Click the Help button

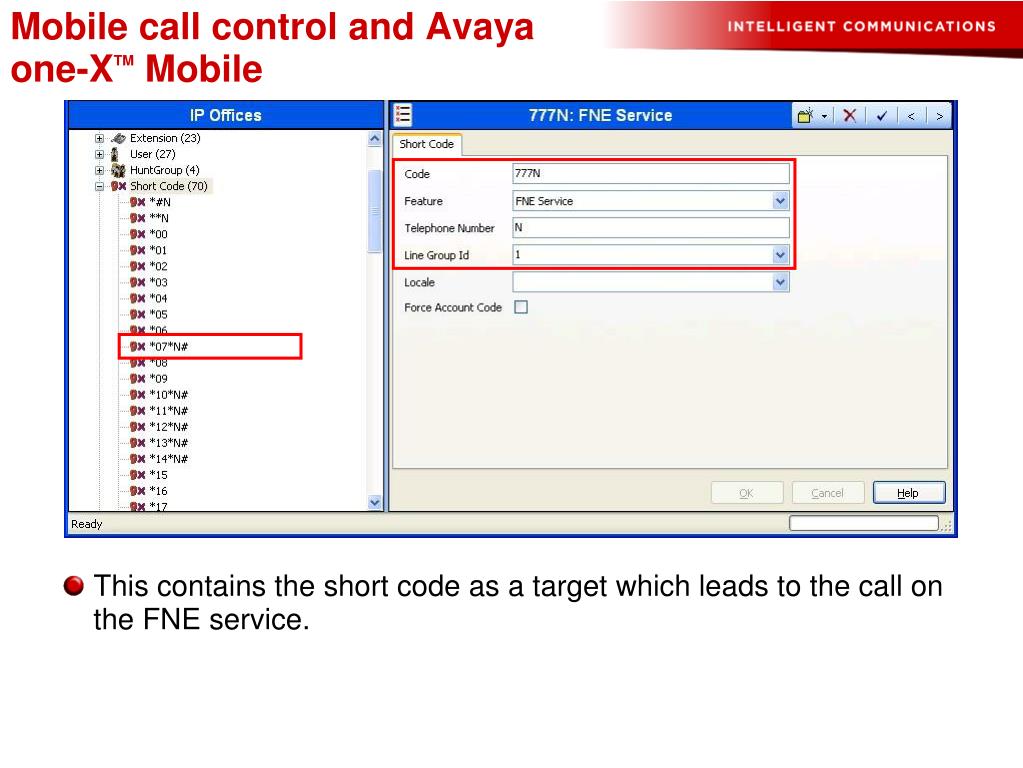click(x=908, y=493)
